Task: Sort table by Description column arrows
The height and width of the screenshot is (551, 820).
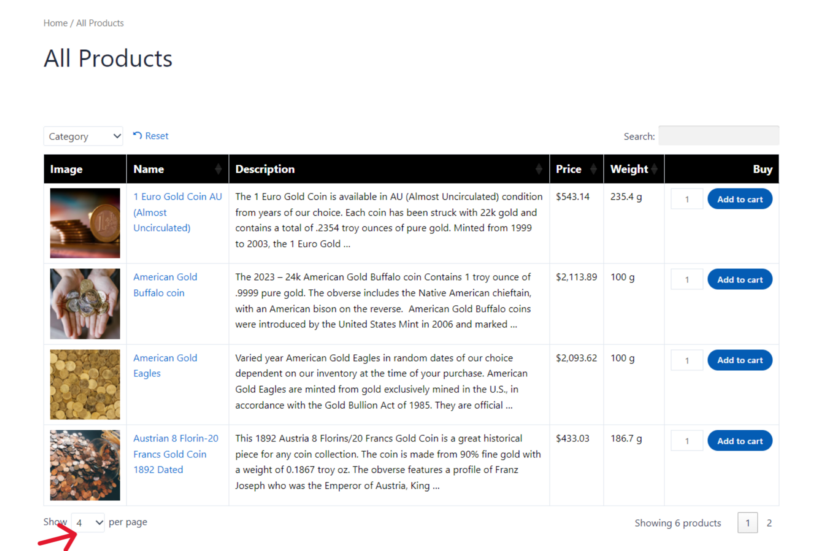Action: pos(539,169)
